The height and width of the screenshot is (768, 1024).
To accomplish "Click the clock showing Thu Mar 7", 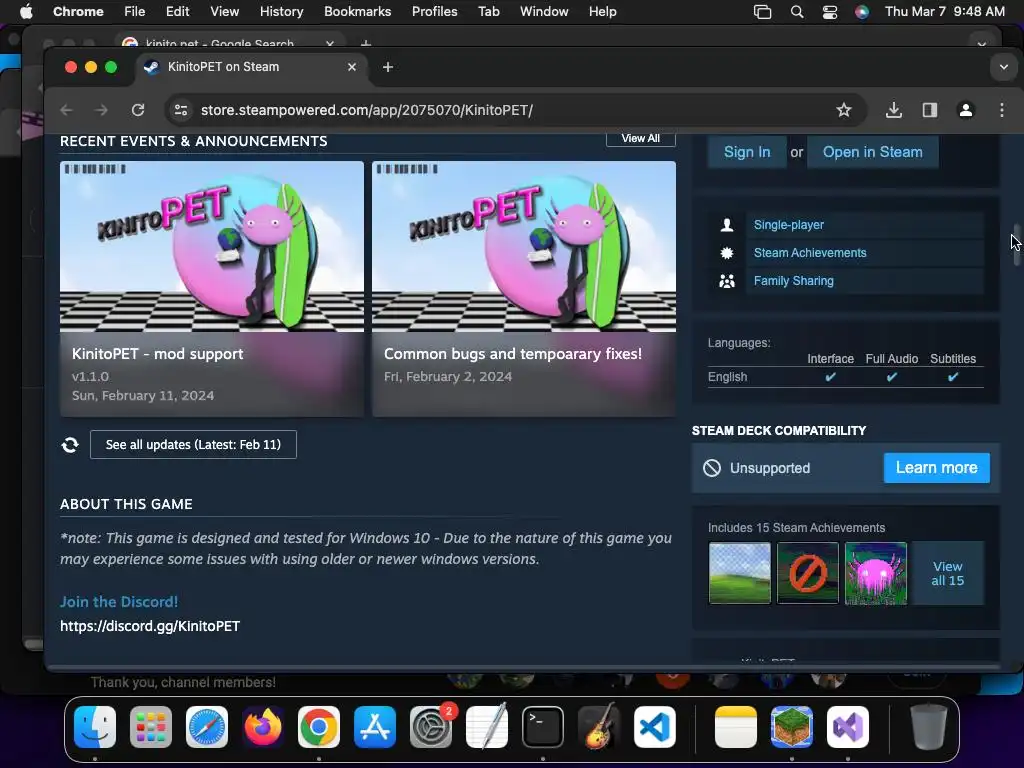I will [x=944, y=12].
